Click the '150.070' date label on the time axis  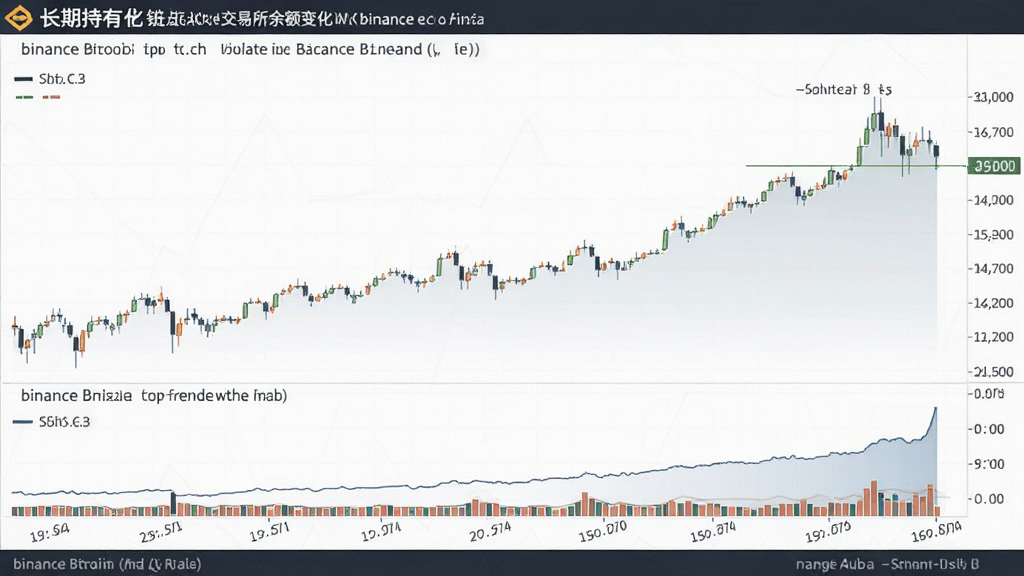click(602, 532)
